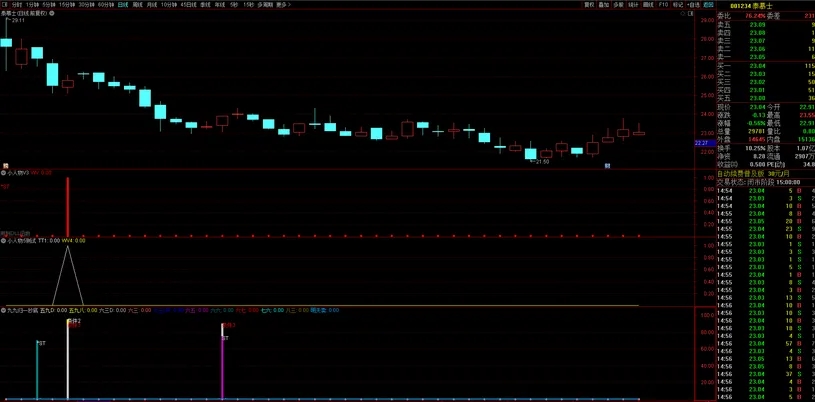
Task: Click the blue marker icon below candles
Action: [606, 165]
